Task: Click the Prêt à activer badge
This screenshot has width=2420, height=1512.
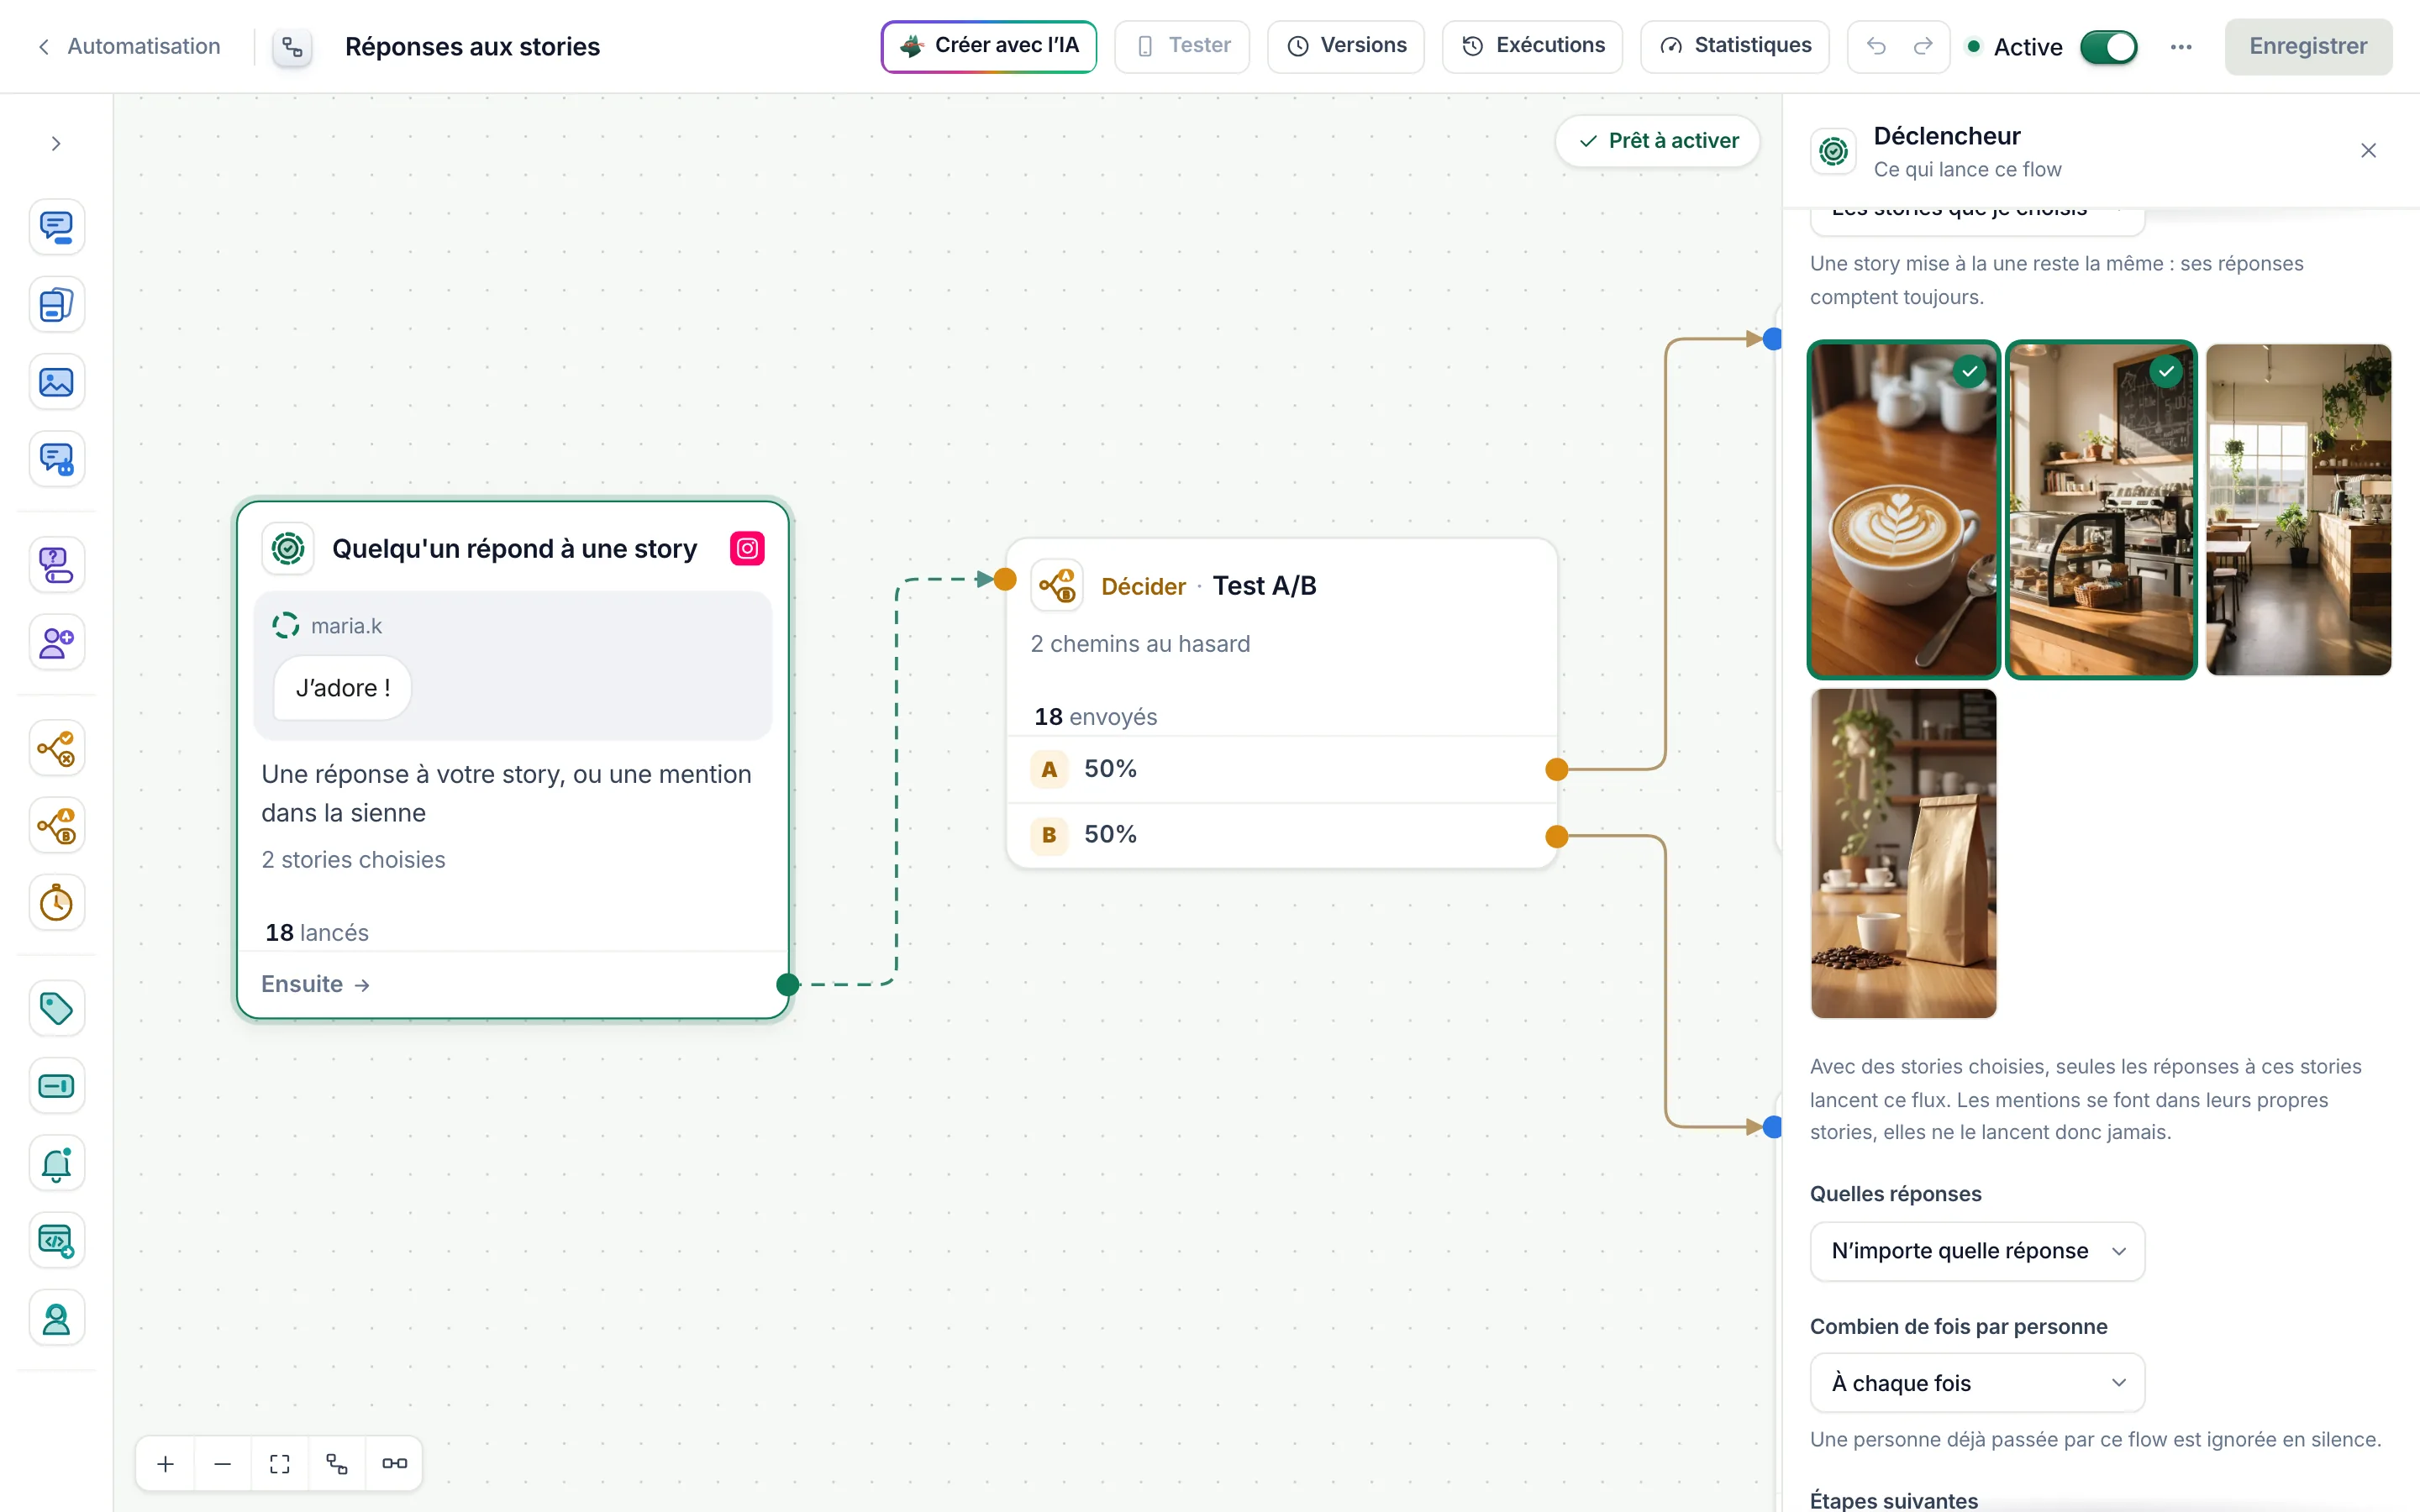Action: coord(1657,141)
